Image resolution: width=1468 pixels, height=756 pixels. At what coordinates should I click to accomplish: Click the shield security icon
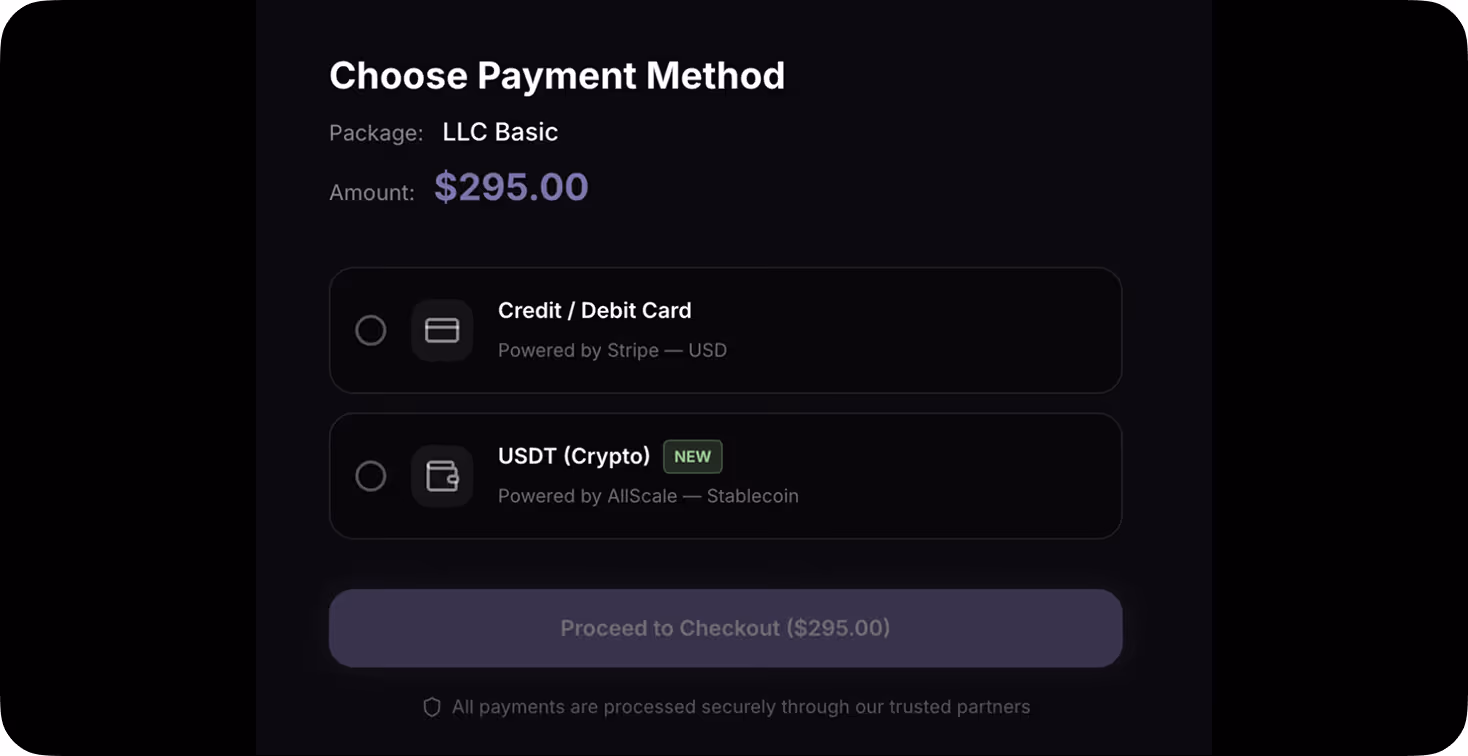tap(432, 707)
